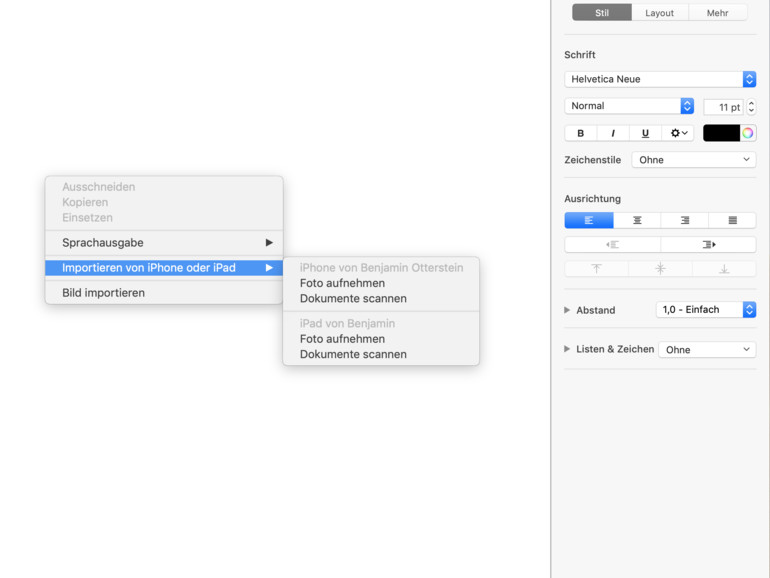Open advanced text options gear menu
This screenshot has height=578, width=770.
pyautogui.click(x=678, y=133)
